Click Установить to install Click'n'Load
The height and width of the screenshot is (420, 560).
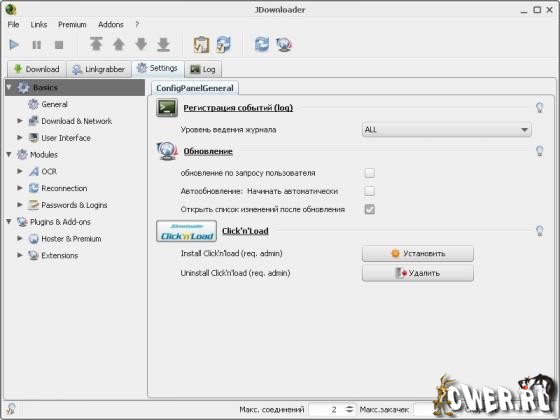[418, 254]
